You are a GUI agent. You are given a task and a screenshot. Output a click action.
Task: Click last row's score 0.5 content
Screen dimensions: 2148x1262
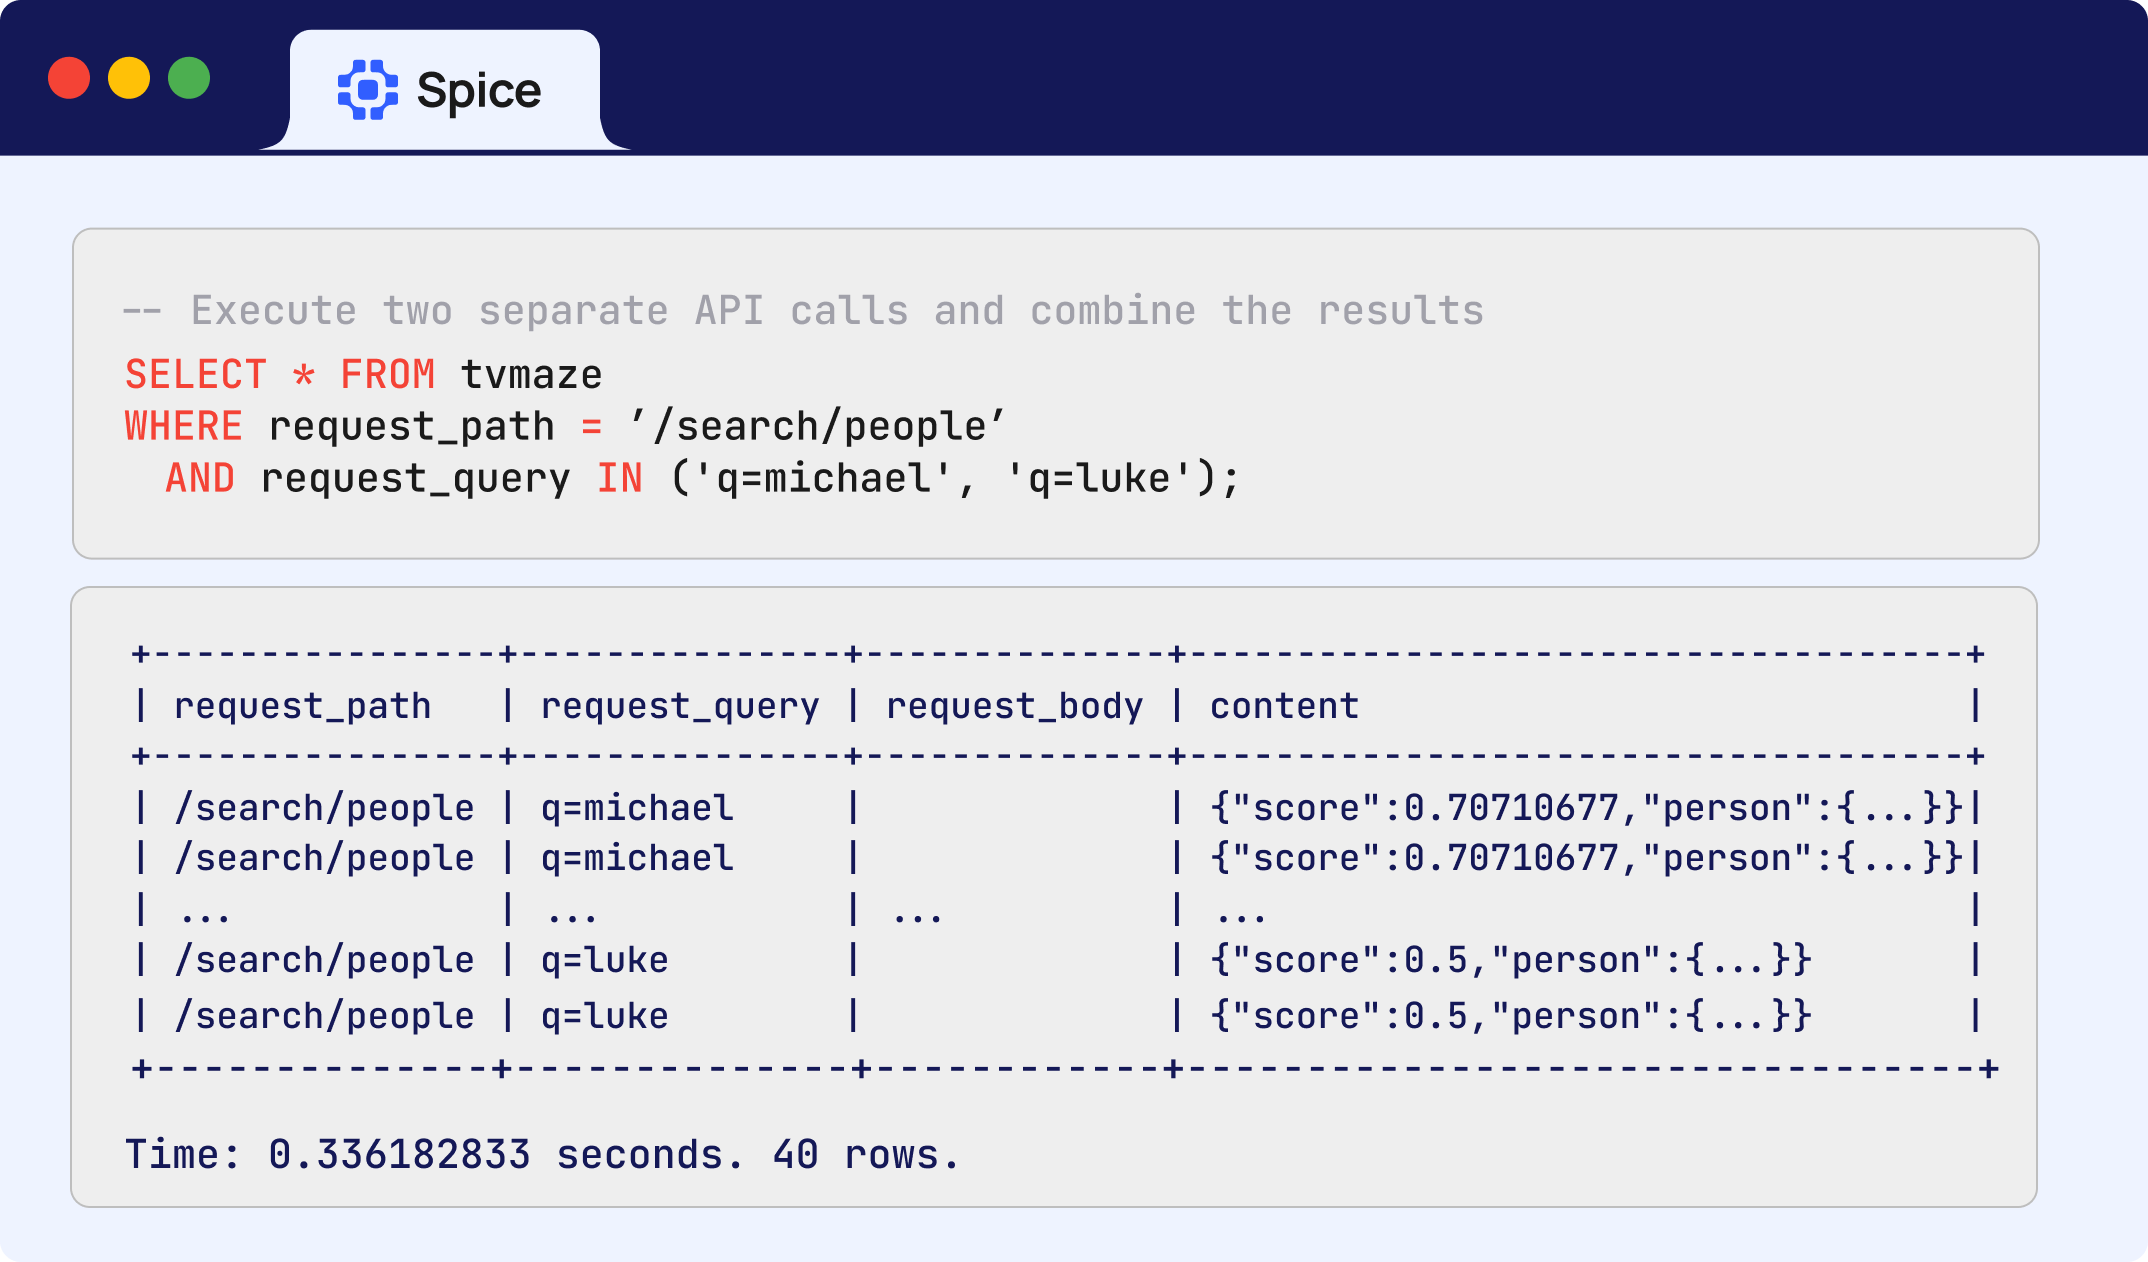[x=1510, y=1016]
